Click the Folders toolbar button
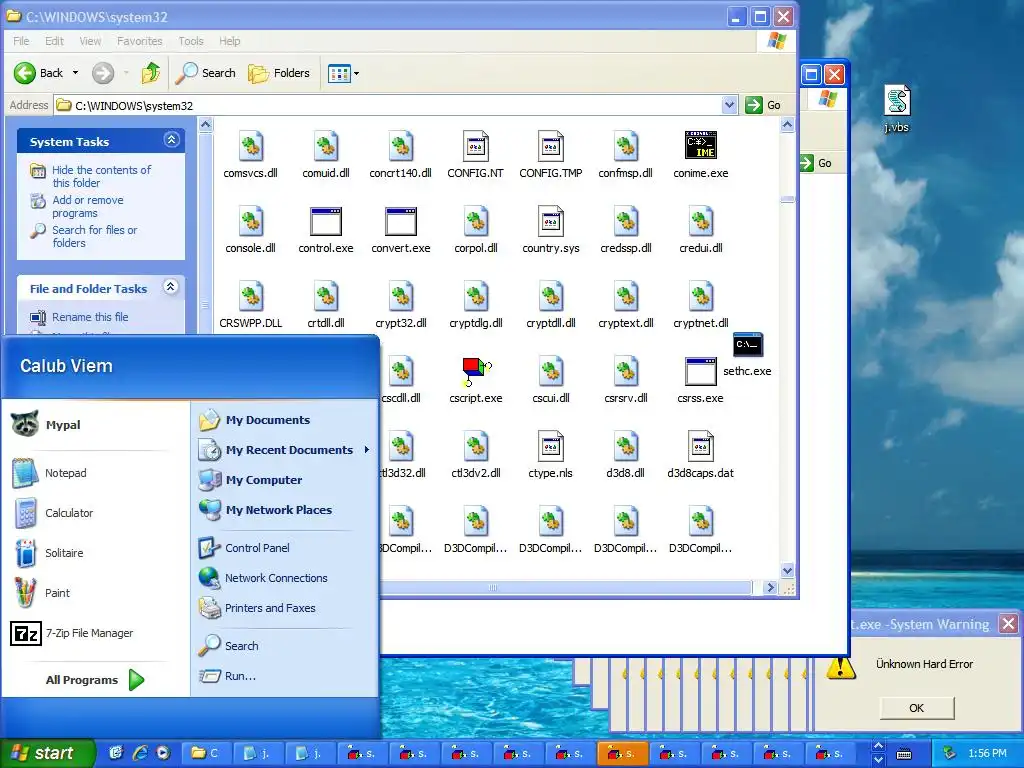This screenshot has height=768, width=1024. (x=279, y=73)
